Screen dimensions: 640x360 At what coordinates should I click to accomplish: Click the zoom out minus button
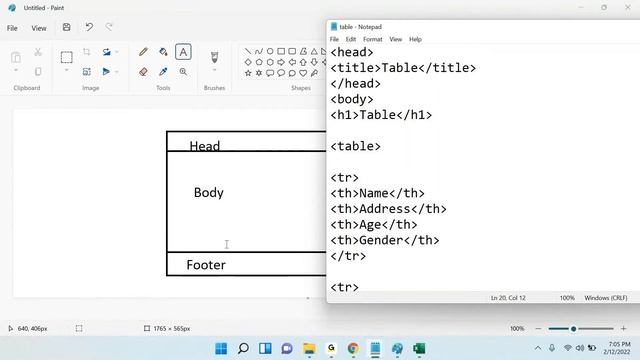tap(538, 329)
